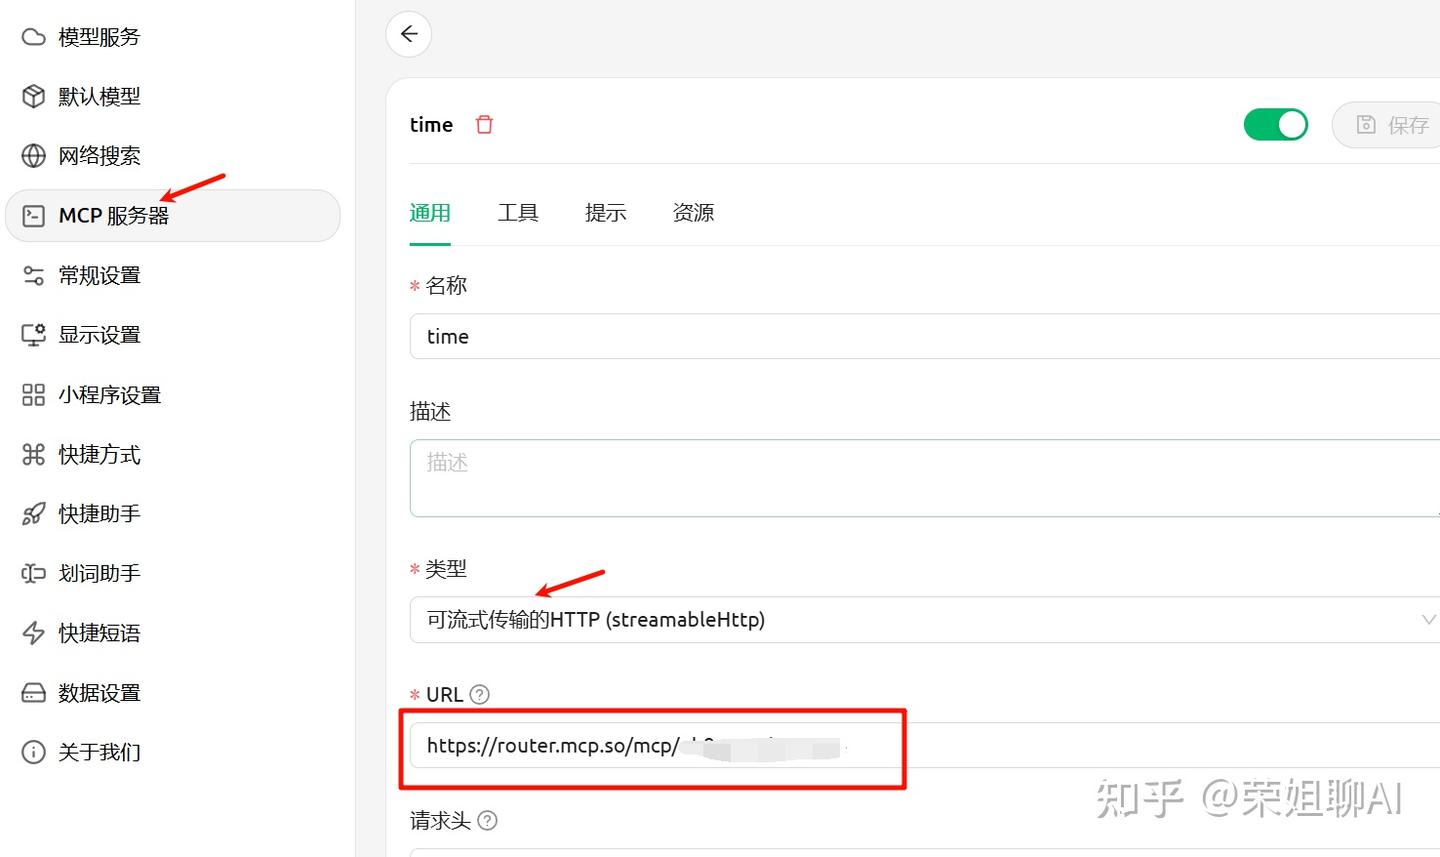This screenshot has width=1440, height=857.
Task: Click the help icon beside 请求头
Action: click(x=487, y=820)
